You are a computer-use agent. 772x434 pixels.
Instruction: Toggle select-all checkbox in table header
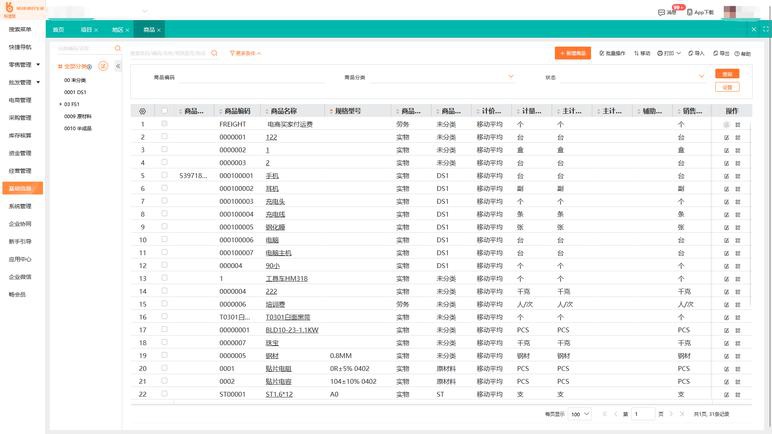pos(164,111)
